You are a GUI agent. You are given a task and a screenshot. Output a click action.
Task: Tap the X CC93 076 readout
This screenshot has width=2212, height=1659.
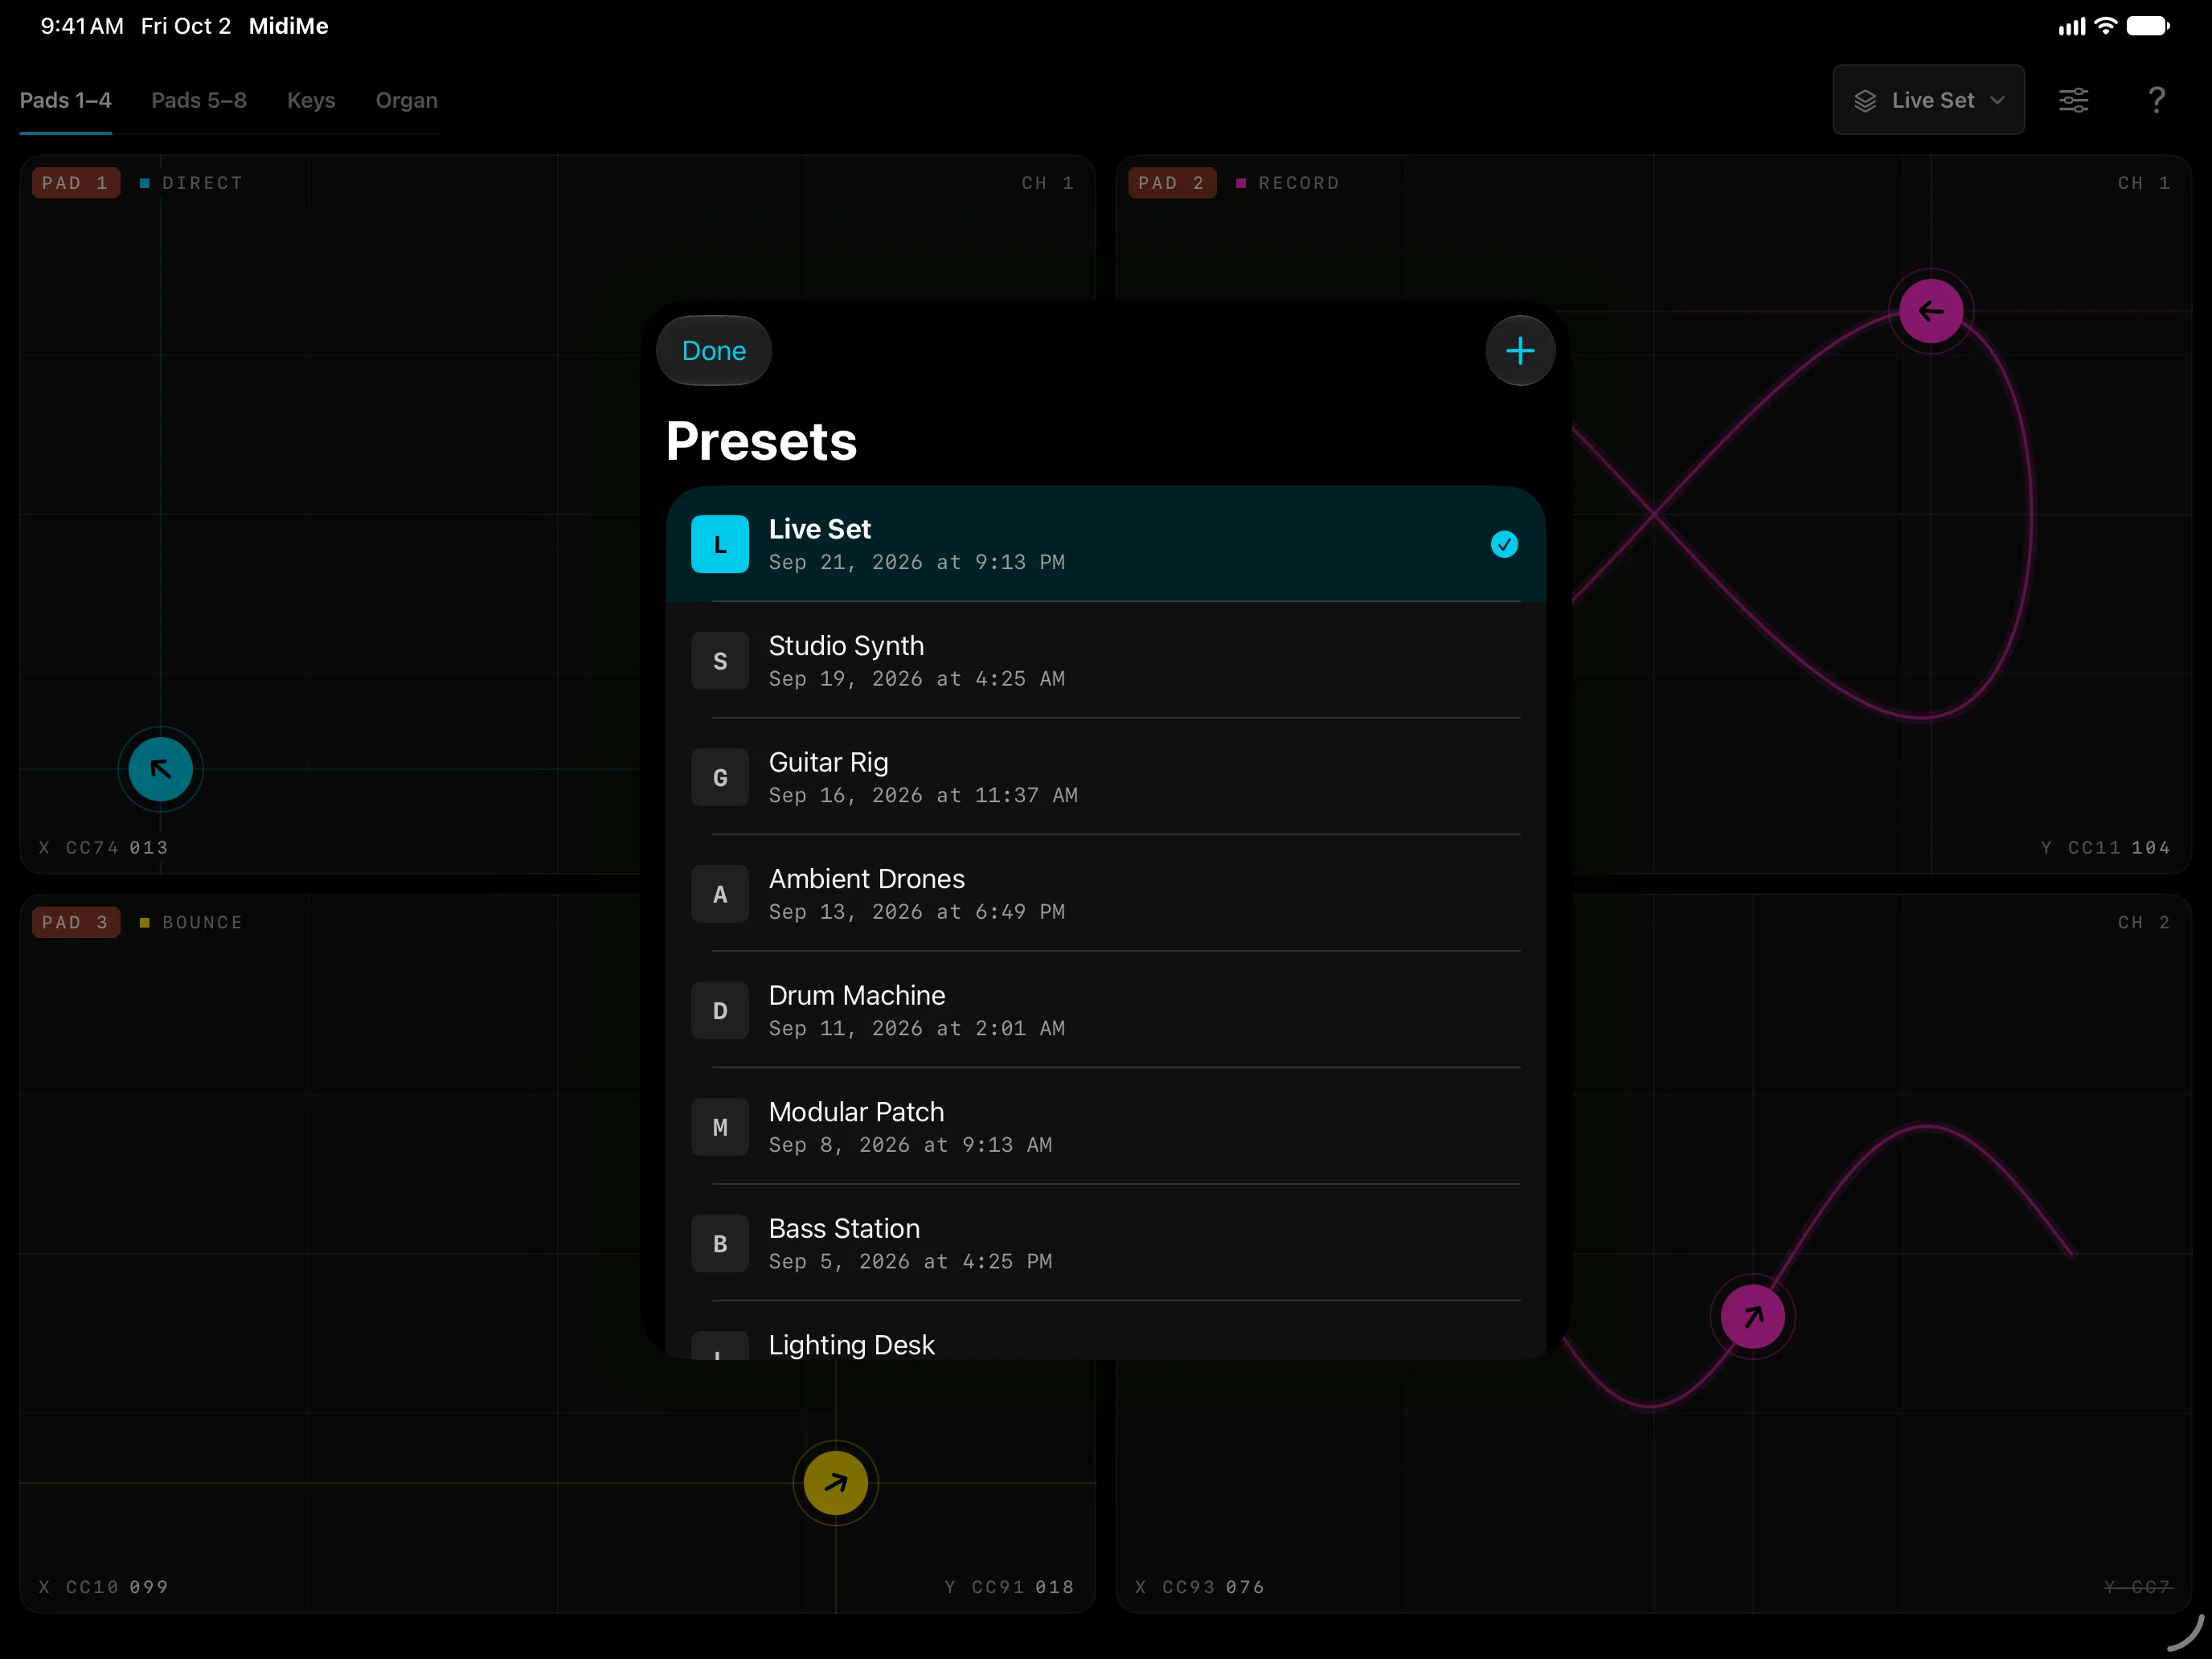coord(1200,1587)
